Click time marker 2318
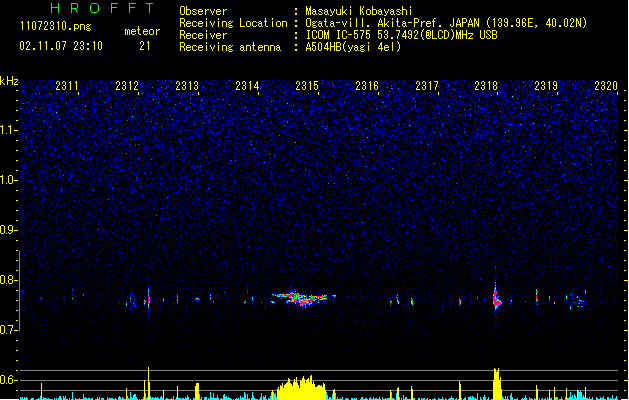Screen dimensions: 629x400 click(x=486, y=85)
